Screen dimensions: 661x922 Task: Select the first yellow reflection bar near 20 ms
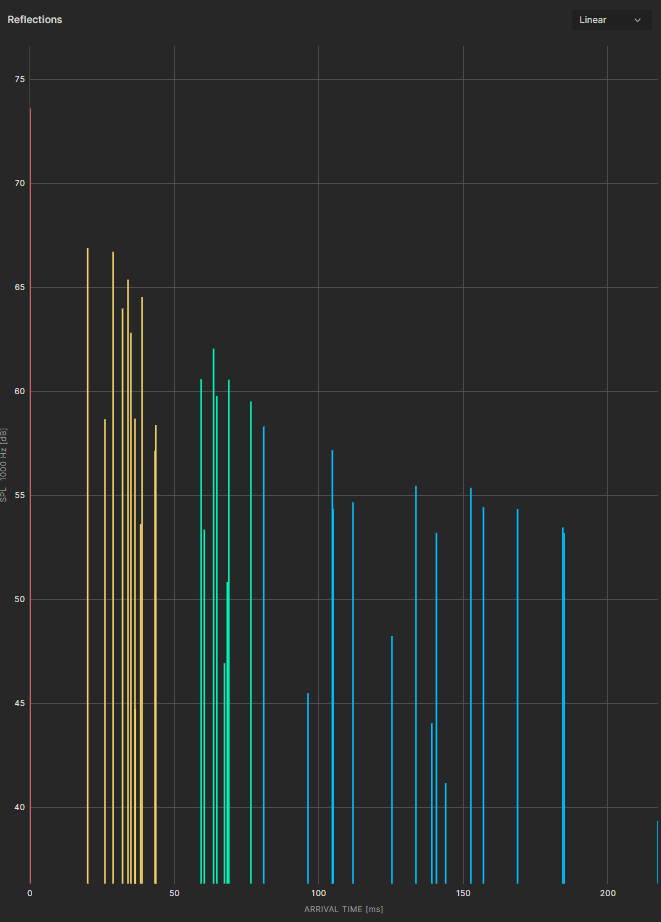click(88, 560)
